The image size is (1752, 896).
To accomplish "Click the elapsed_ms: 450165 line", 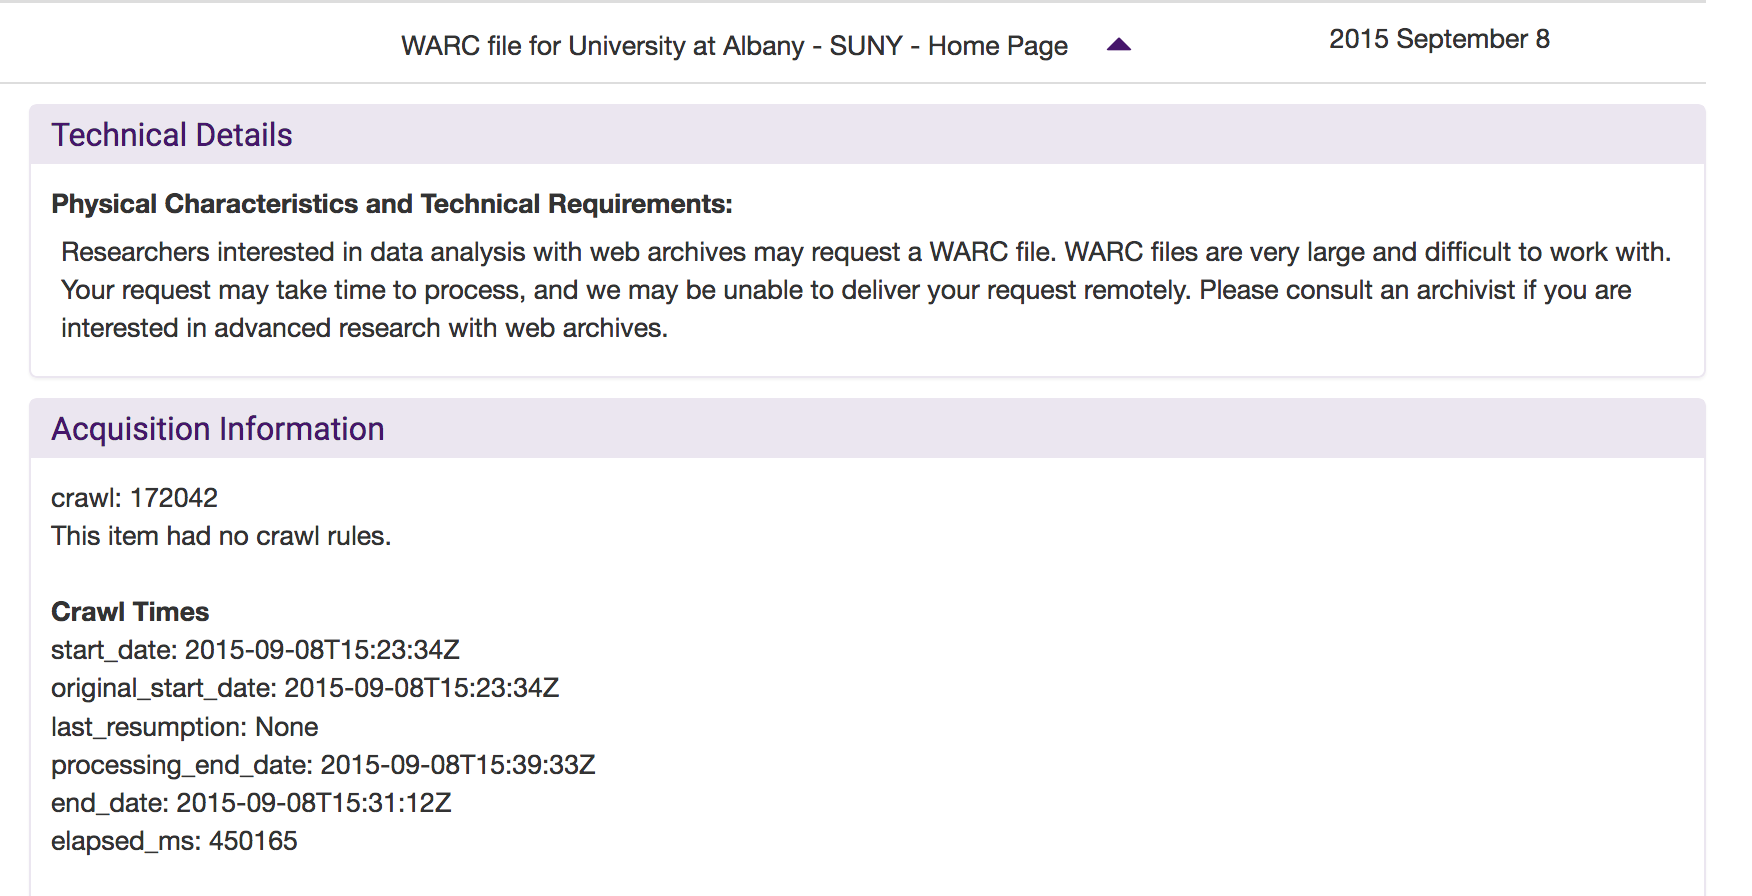I will tap(174, 841).
